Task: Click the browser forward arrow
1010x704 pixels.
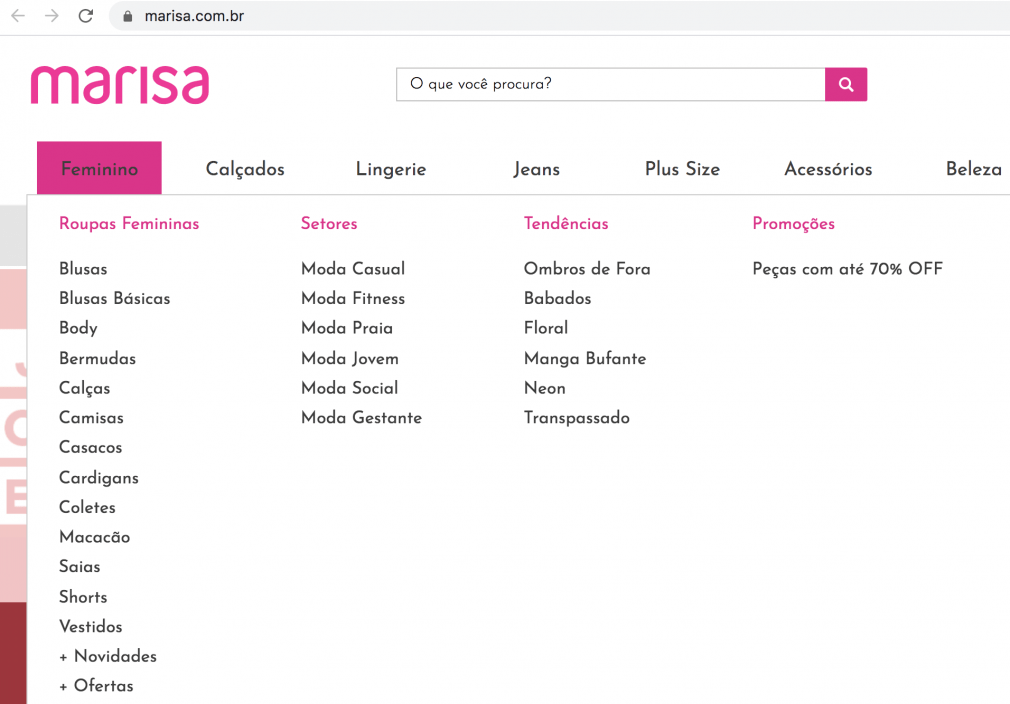Action: (x=52, y=15)
